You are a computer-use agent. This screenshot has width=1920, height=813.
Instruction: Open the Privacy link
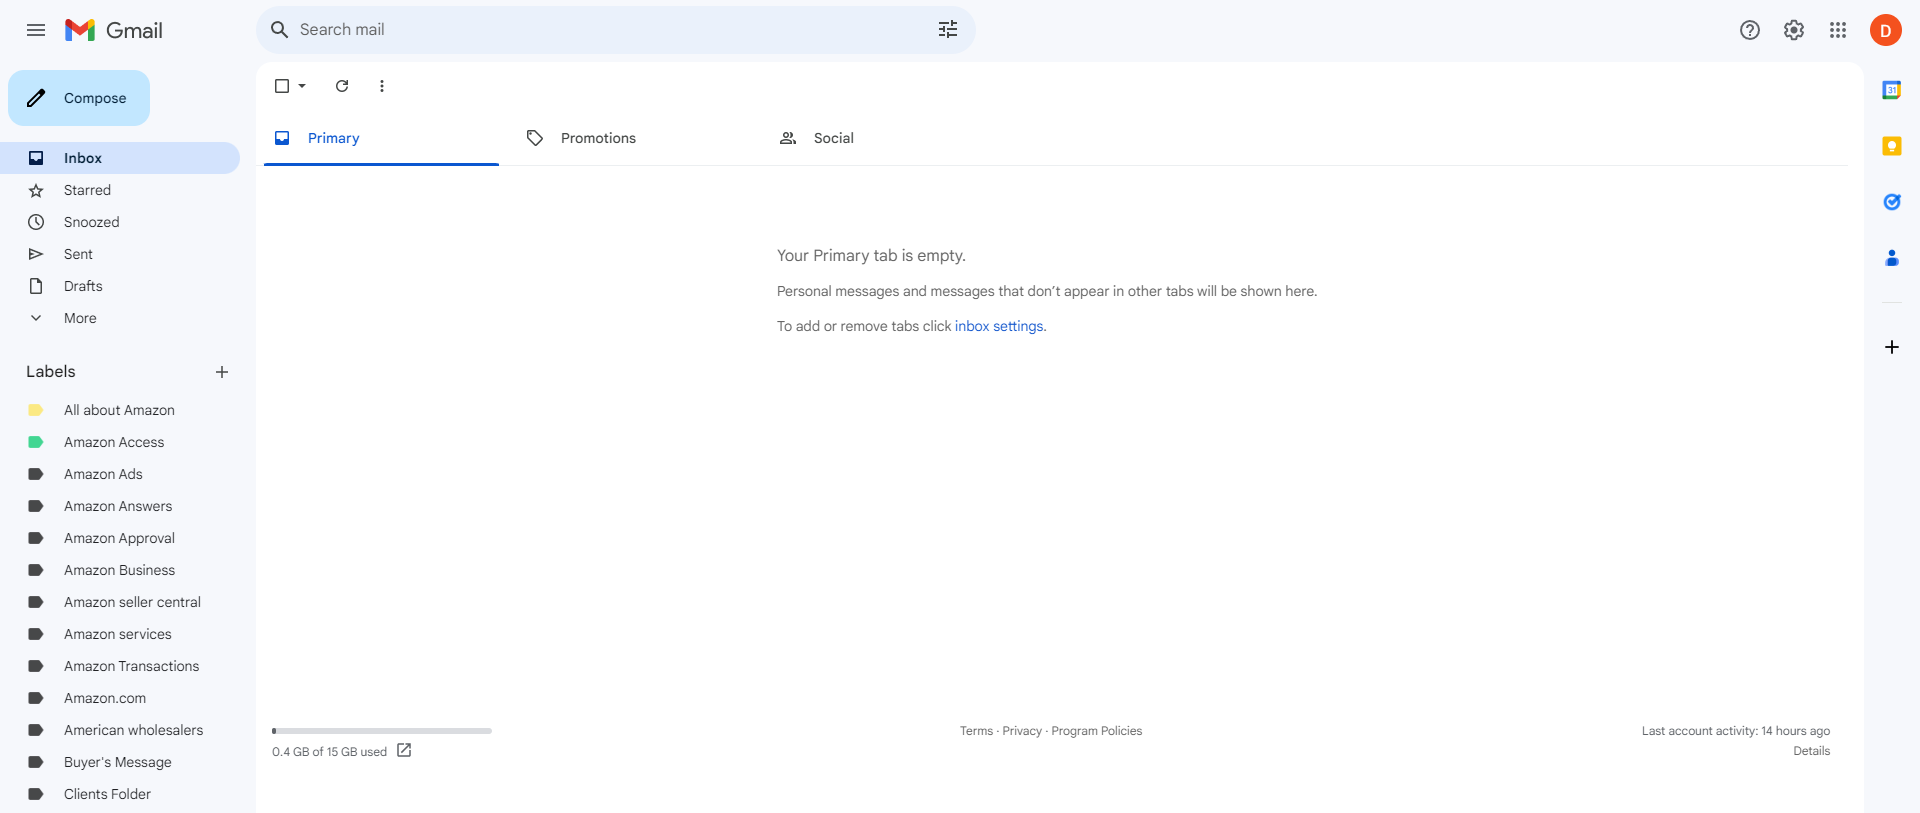point(1022,731)
